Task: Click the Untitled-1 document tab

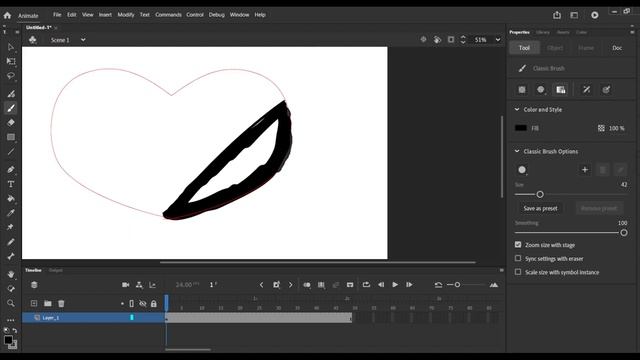Action: (39, 28)
